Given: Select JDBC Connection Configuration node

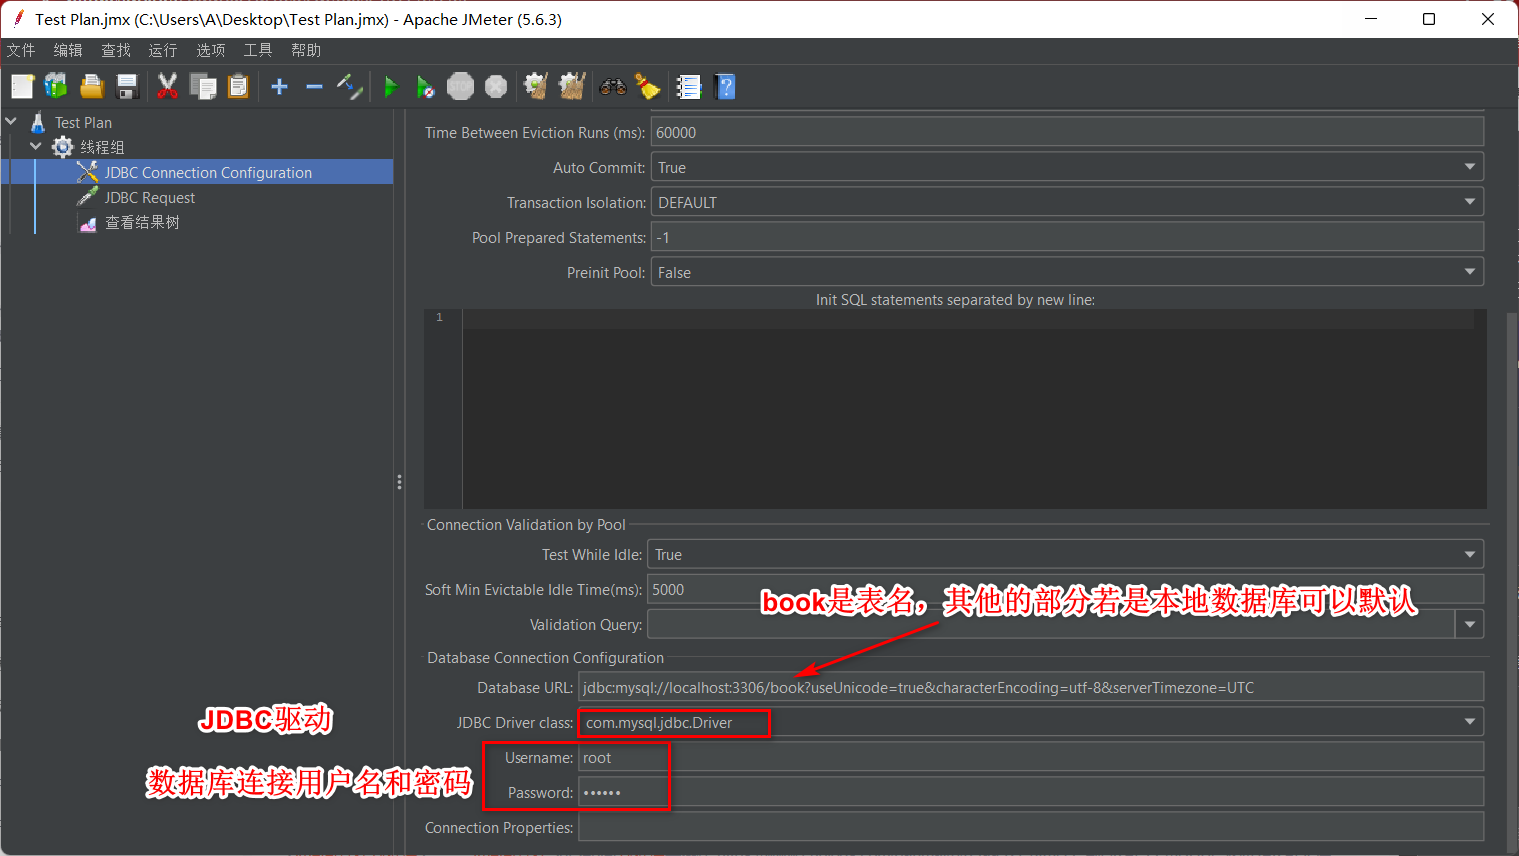Looking at the screenshot, I should tap(208, 172).
